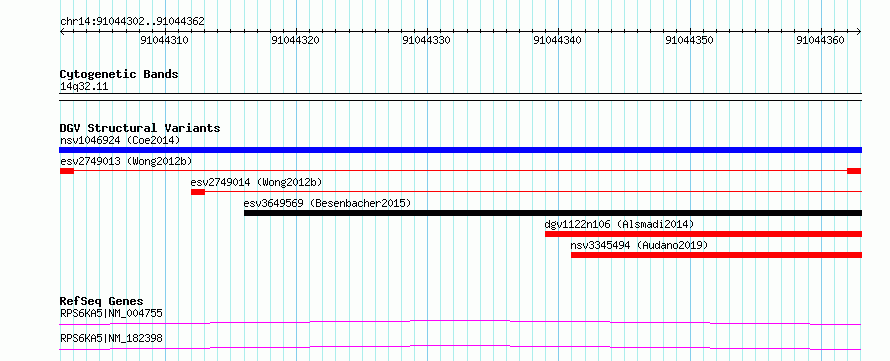Open esv2749014 (Wong2012b) variant label
This screenshot has width=890, height=361.
(x=257, y=182)
